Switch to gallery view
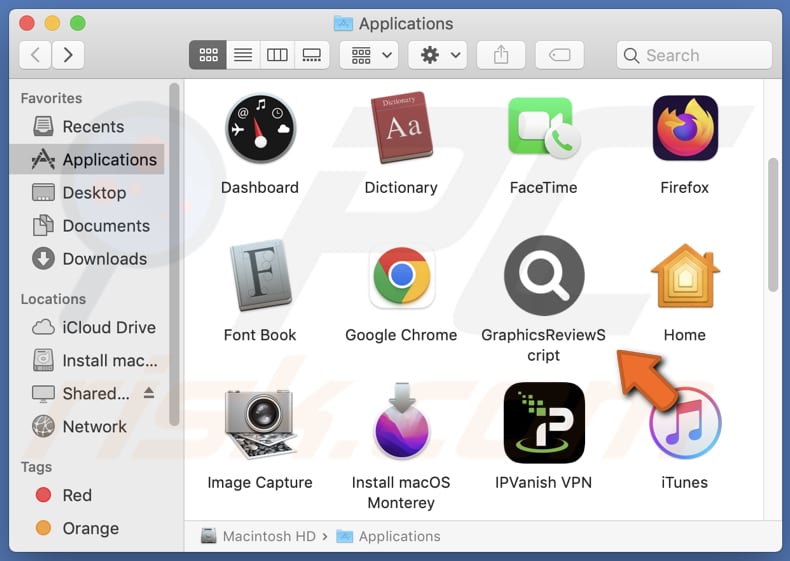The height and width of the screenshot is (561, 790). (x=312, y=54)
